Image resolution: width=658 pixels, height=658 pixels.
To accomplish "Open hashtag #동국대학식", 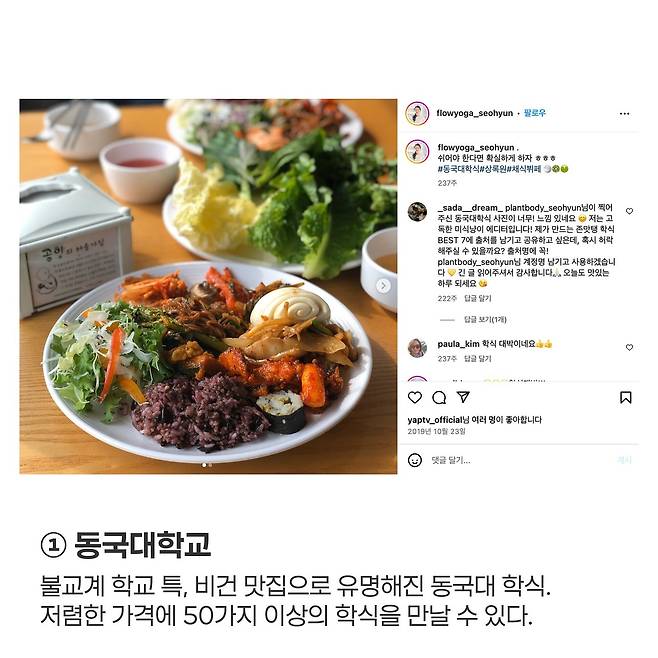I will click(x=458, y=169).
